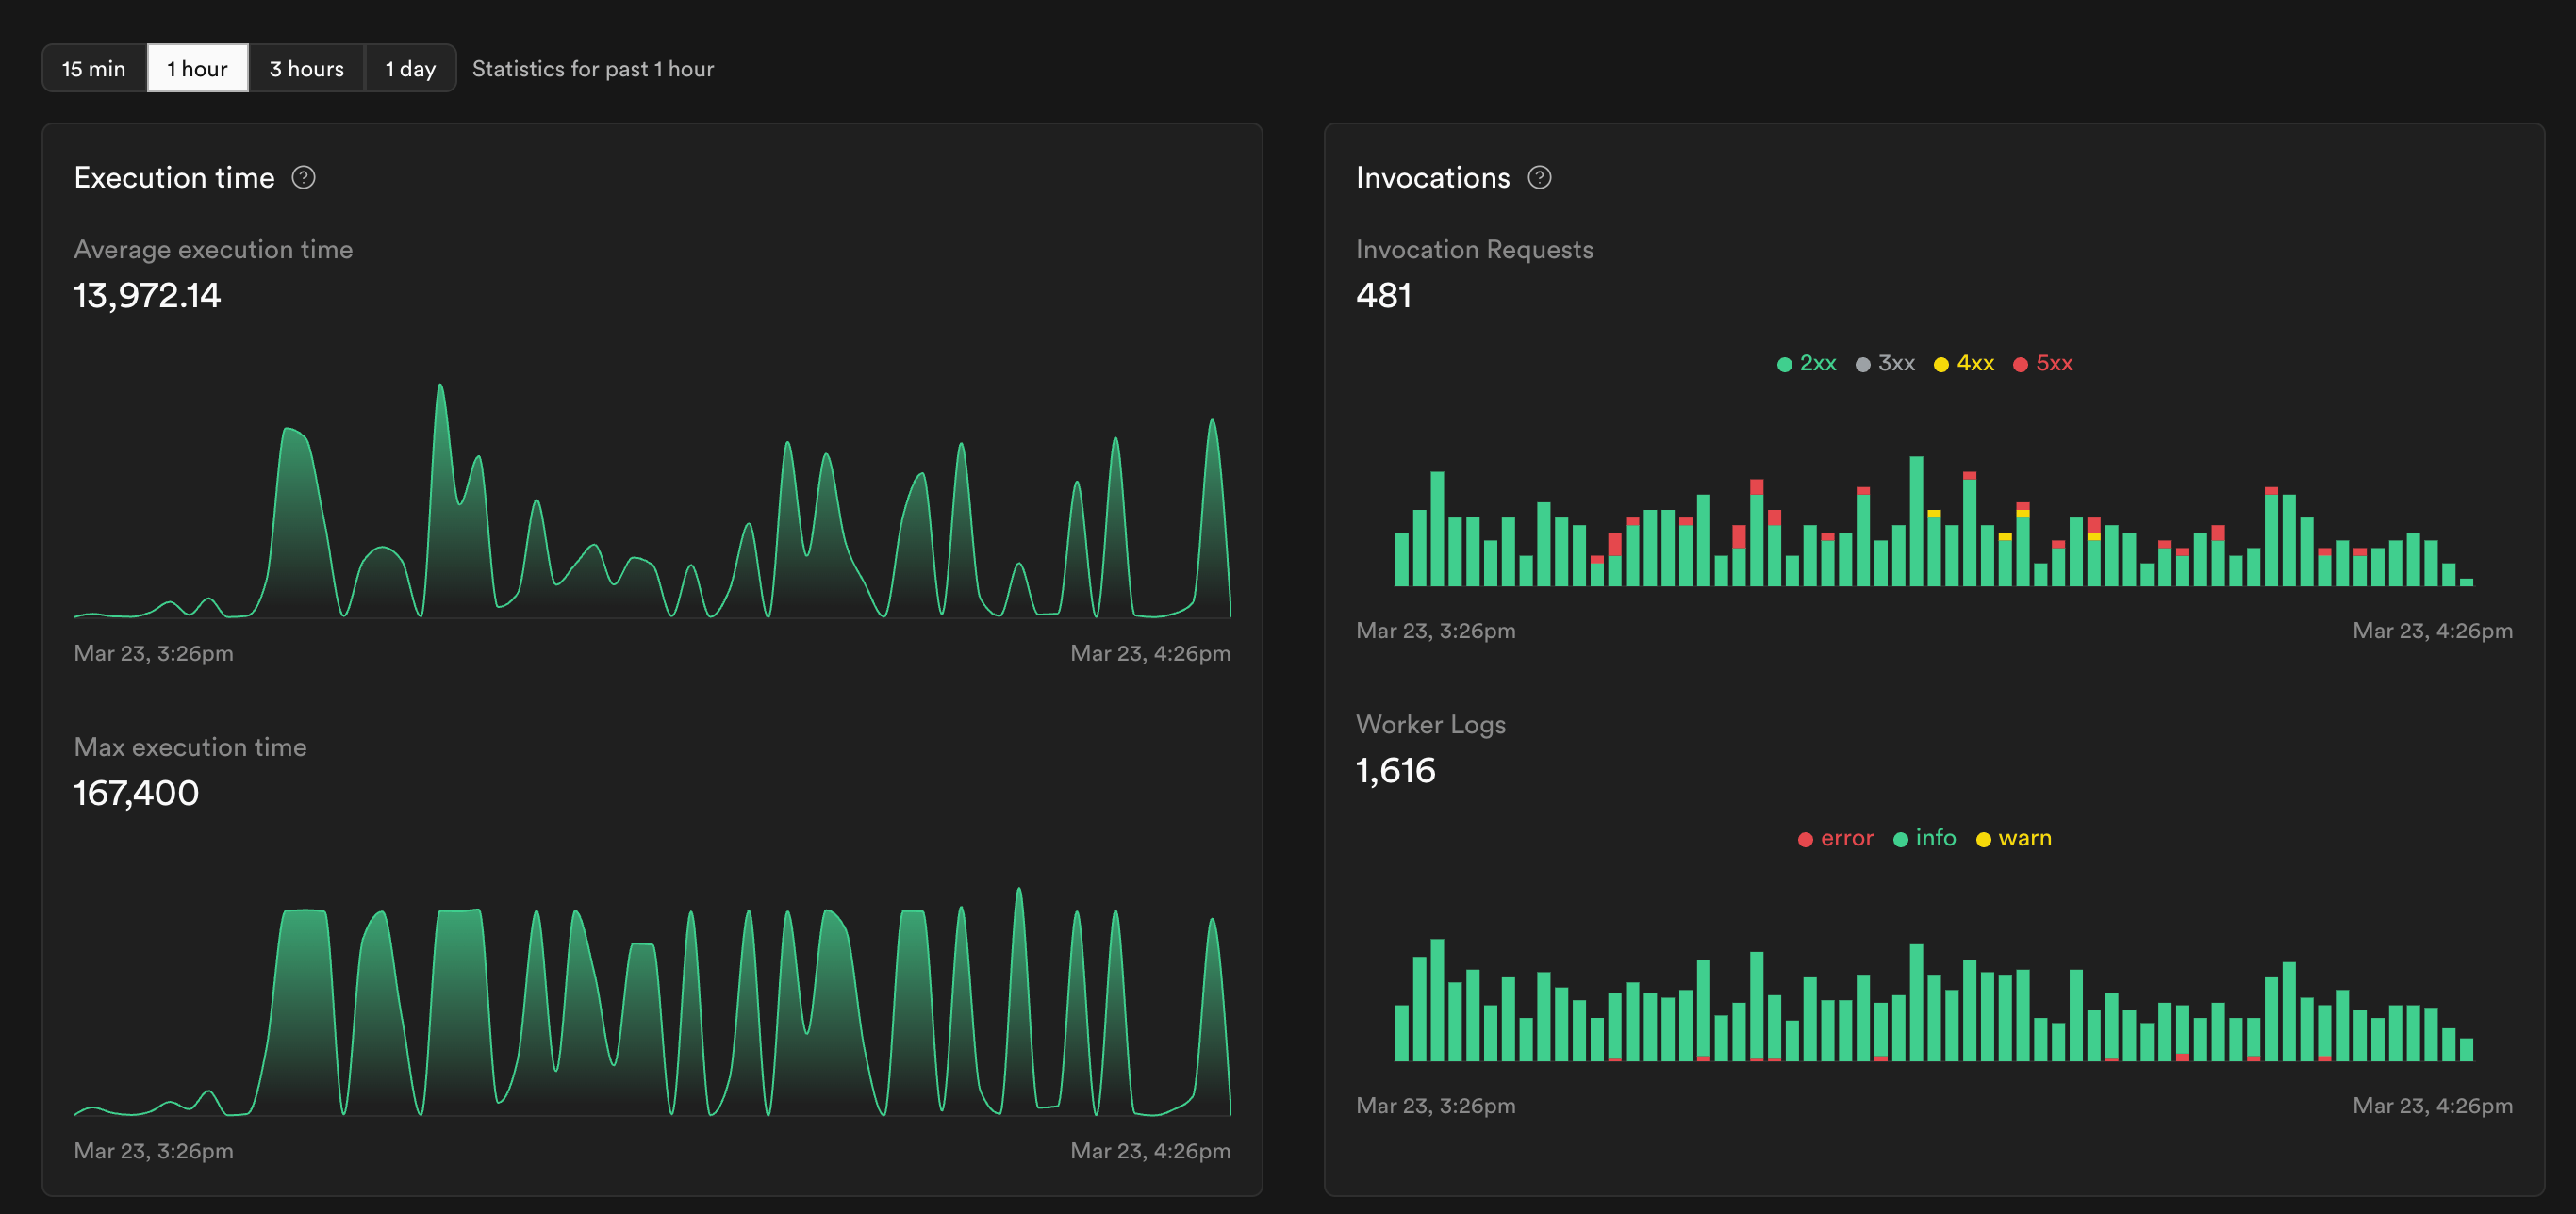The width and height of the screenshot is (2576, 1214).
Task: Click the Max execution time value 167,400
Action: [137, 794]
